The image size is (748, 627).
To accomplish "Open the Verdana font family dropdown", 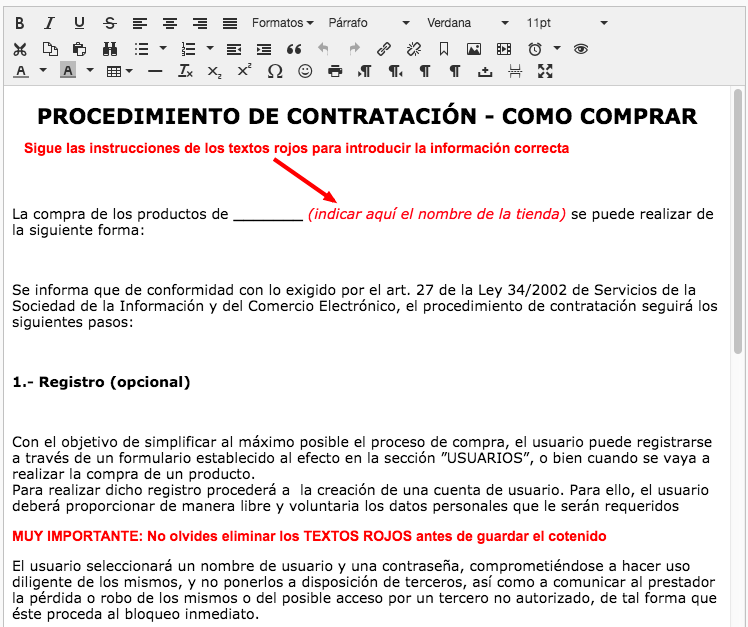I will point(468,23).
